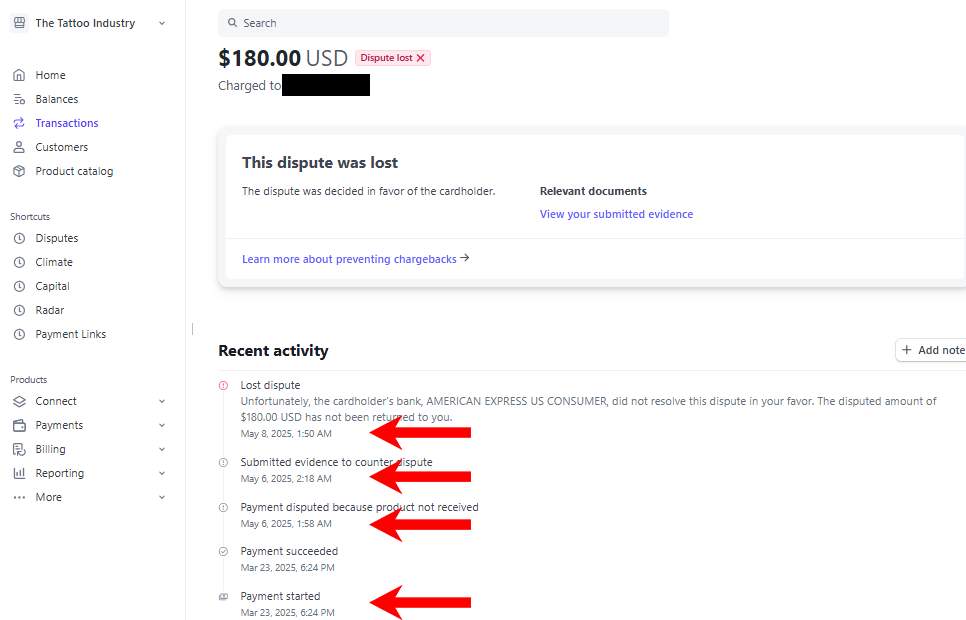Open the Transactions page
966x620 pixels.
click(66, 123)
